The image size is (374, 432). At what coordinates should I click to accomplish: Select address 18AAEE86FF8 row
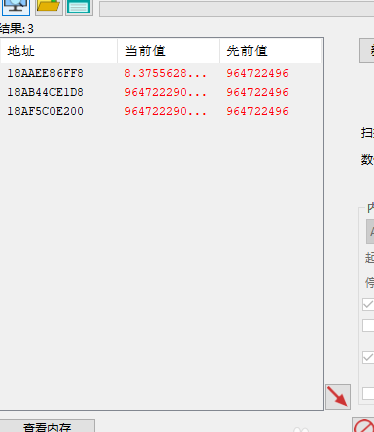(x=161, y=73)
